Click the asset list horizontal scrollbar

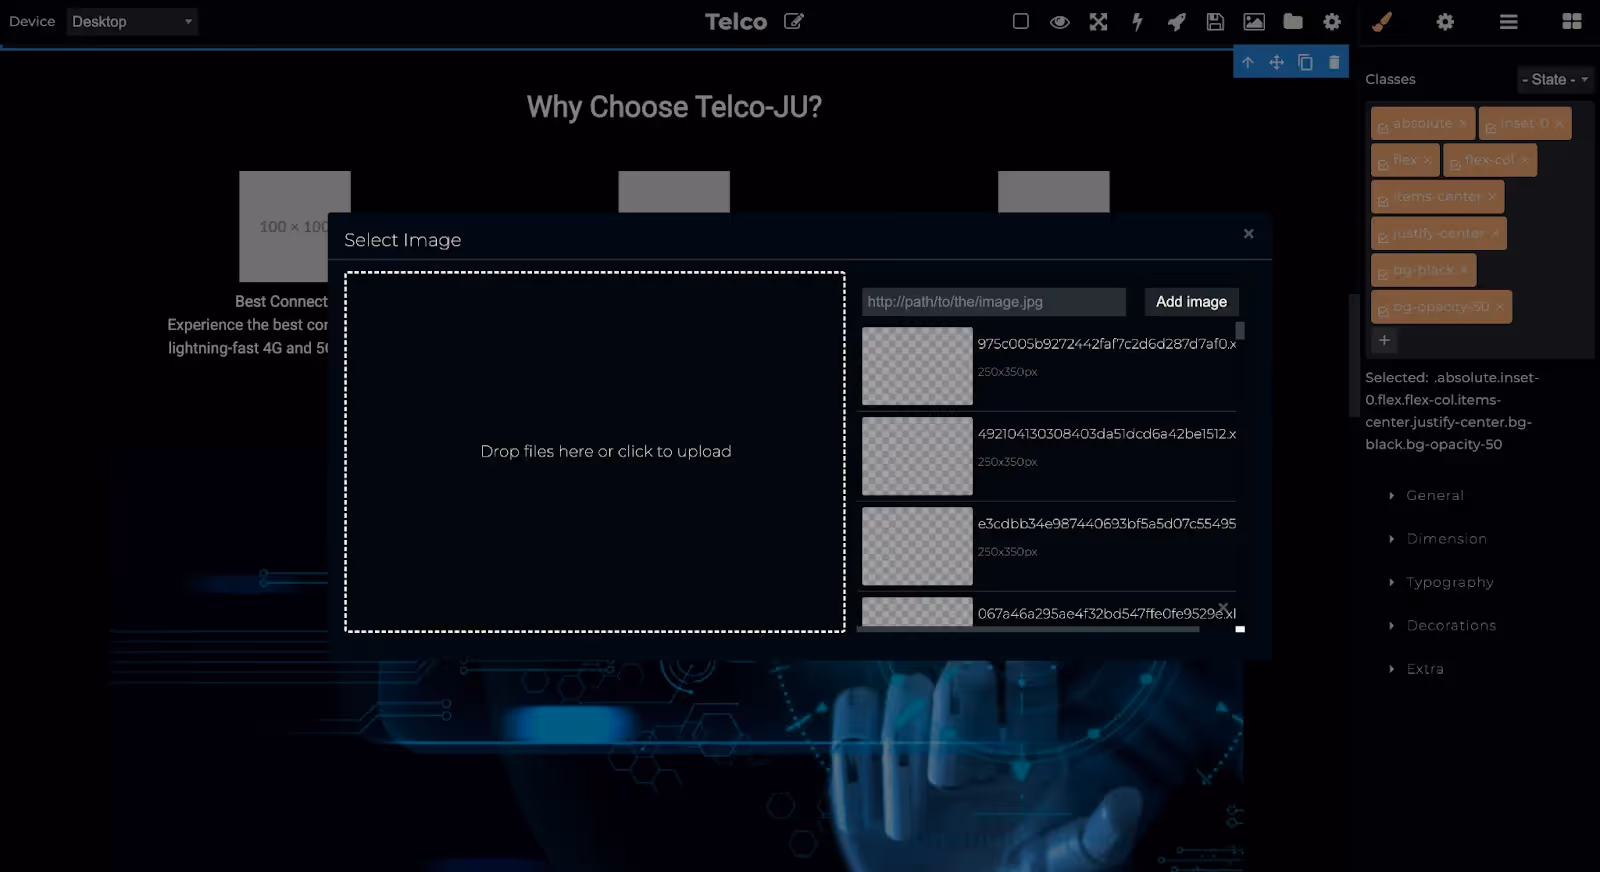point(1028,629)
